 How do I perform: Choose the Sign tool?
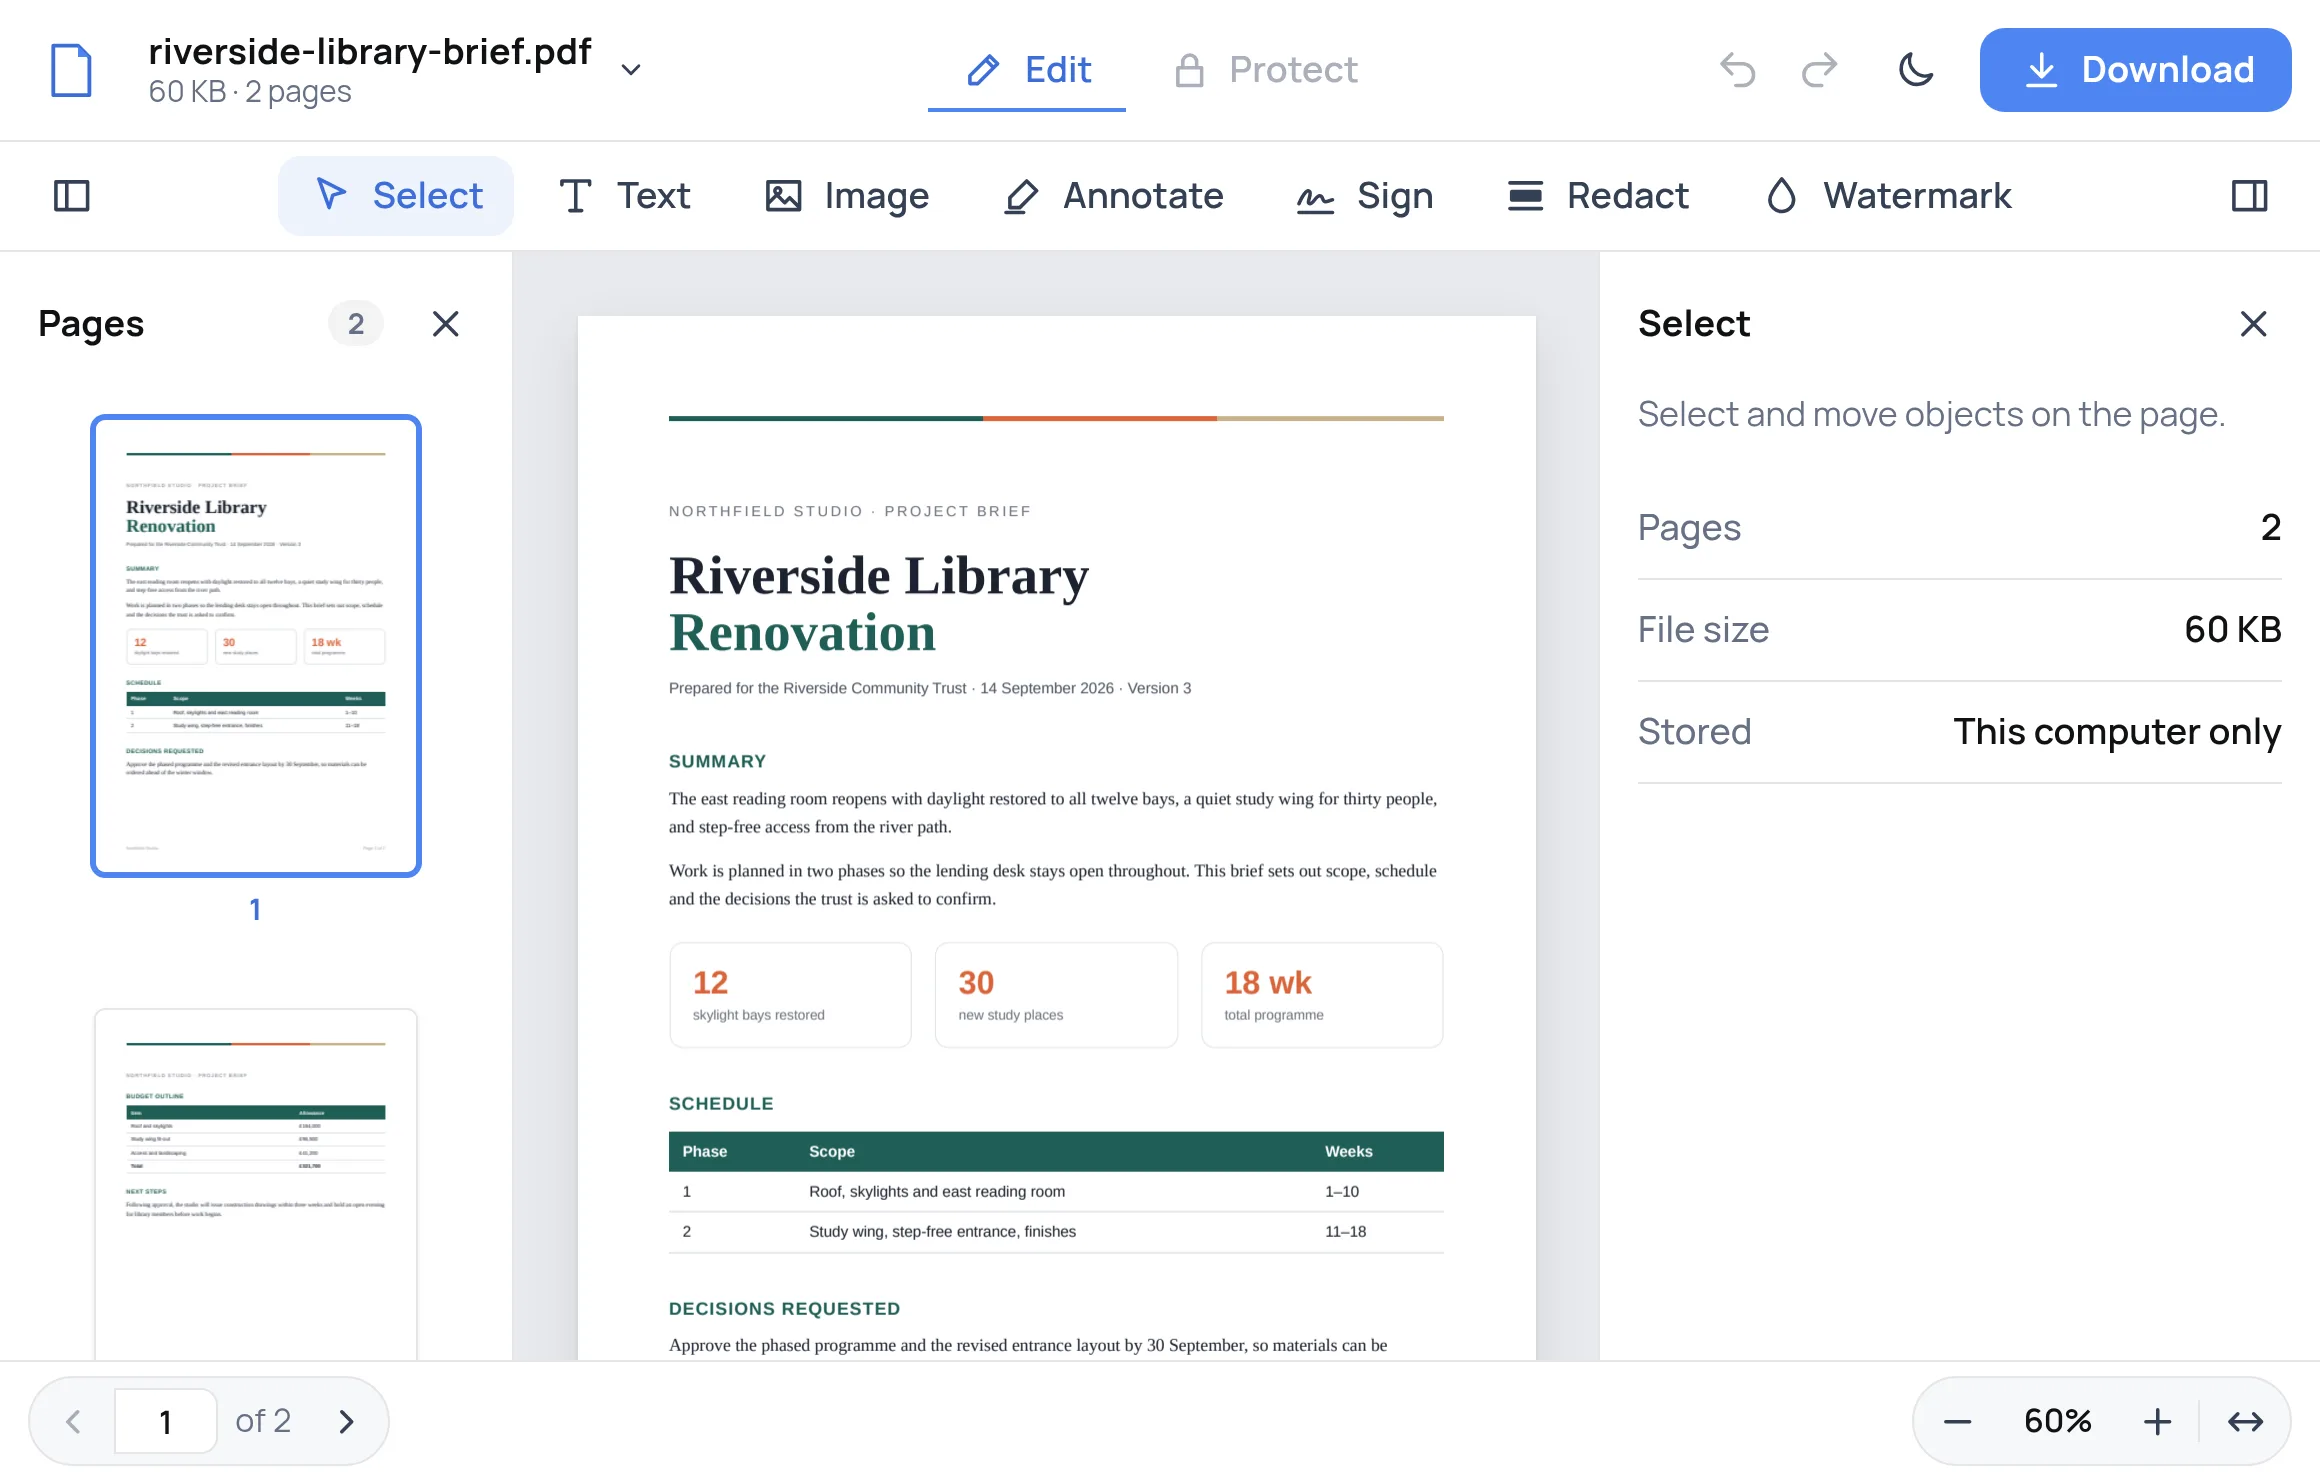pyautogui.click(x=1364, y=196)
